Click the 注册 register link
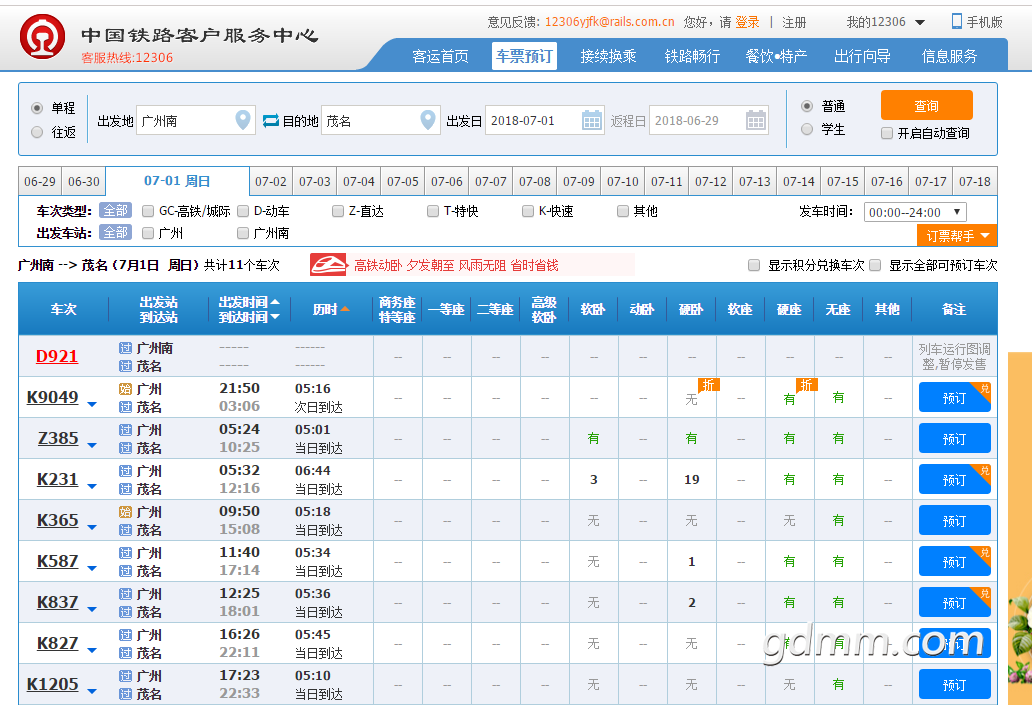 794,22
